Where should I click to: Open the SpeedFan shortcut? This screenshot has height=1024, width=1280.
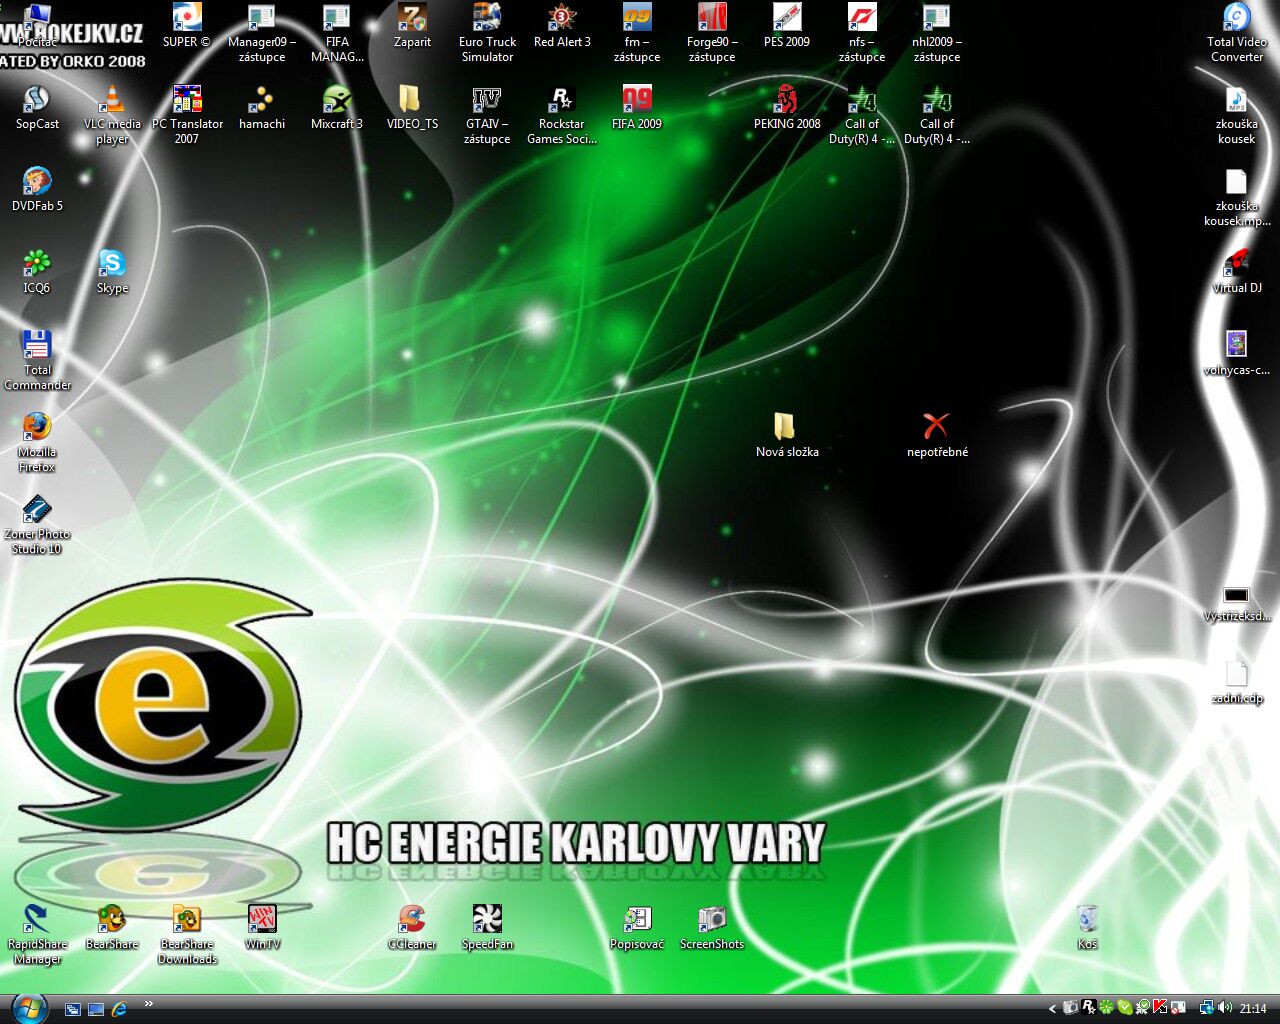pyautogui.click(x=487, y=926)
